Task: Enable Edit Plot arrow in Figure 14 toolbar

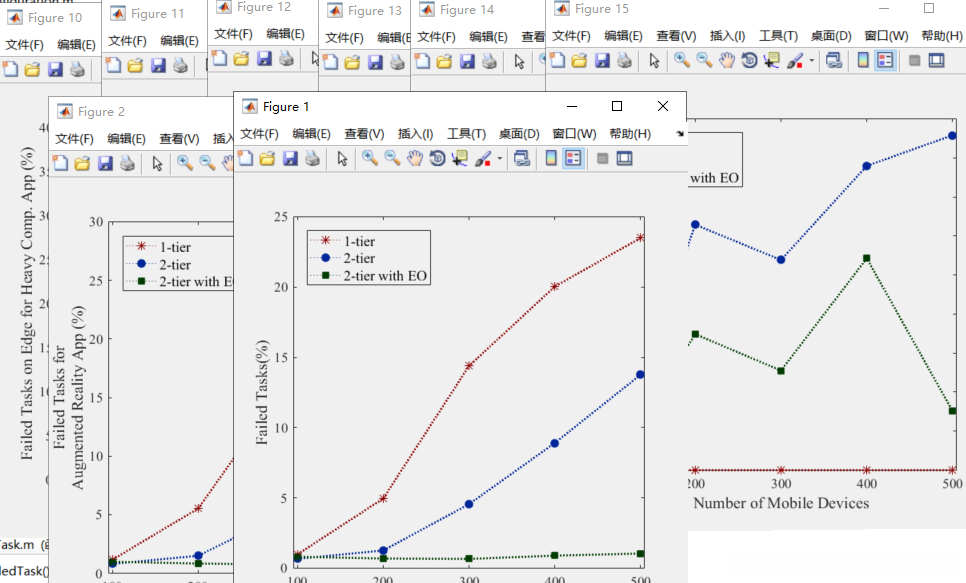Action: coord(519,61)
